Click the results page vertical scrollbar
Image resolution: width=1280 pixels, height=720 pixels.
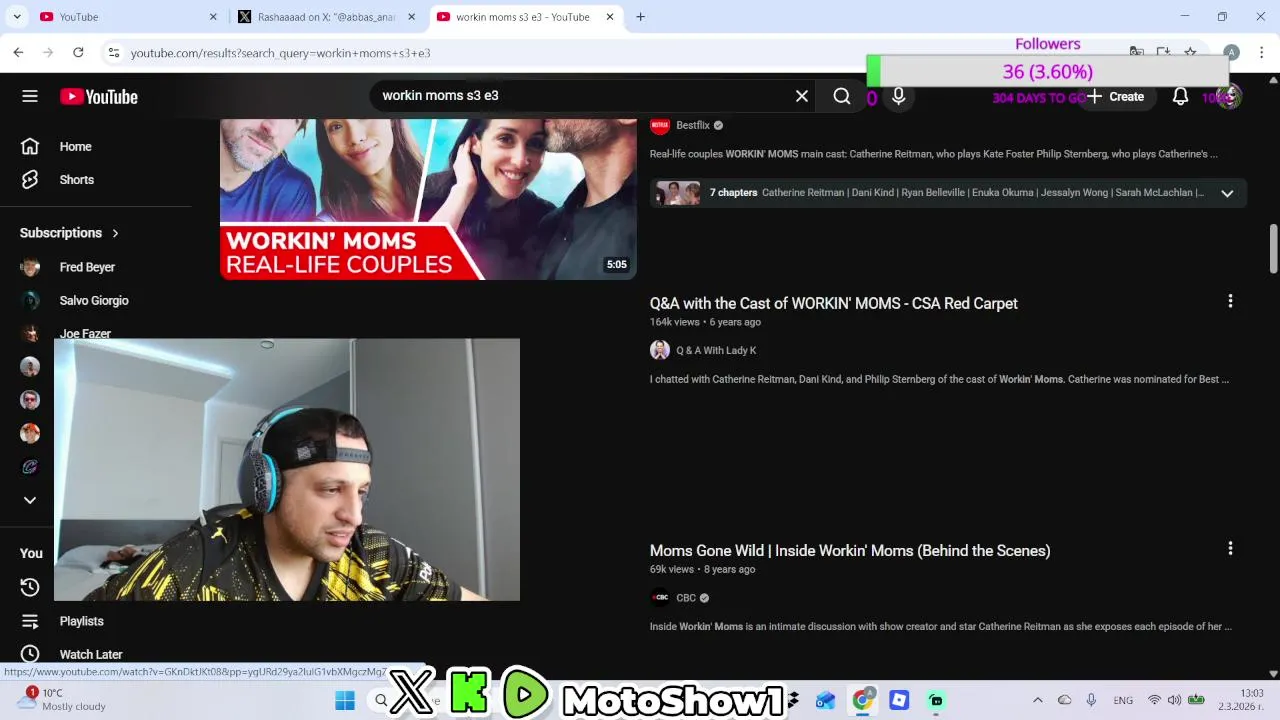(x=1273, y=248)
